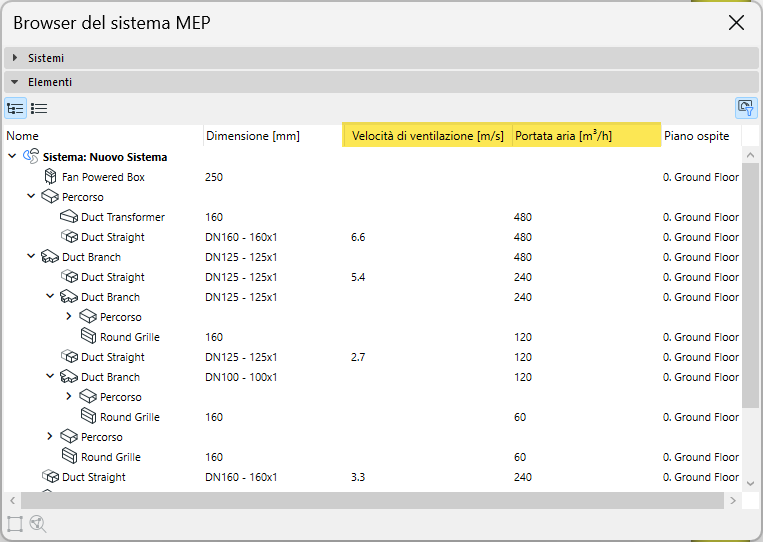Click the Portata aria column header

(563, 136)
